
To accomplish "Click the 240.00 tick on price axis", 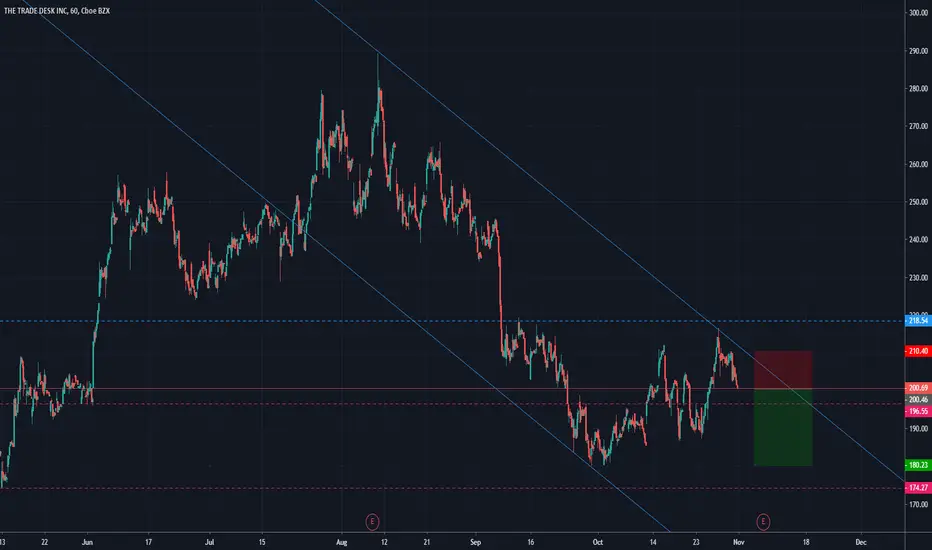I will pyautogui.click(x=918, y=240).
